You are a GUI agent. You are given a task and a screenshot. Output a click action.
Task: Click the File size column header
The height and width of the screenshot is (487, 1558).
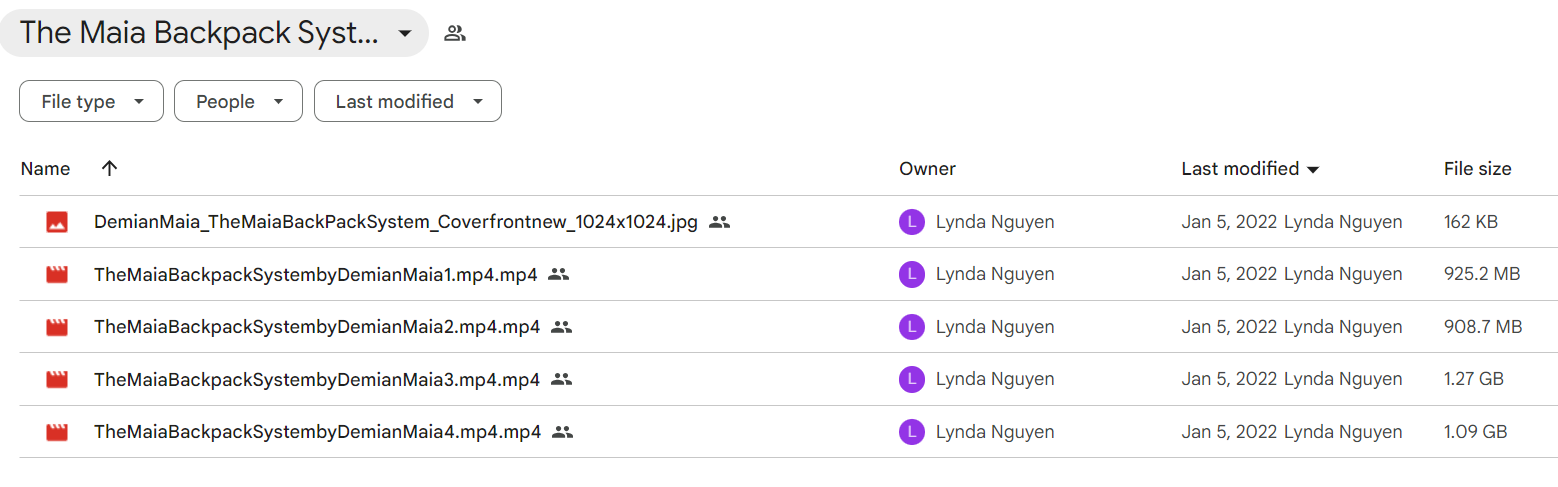point(1477,169)
